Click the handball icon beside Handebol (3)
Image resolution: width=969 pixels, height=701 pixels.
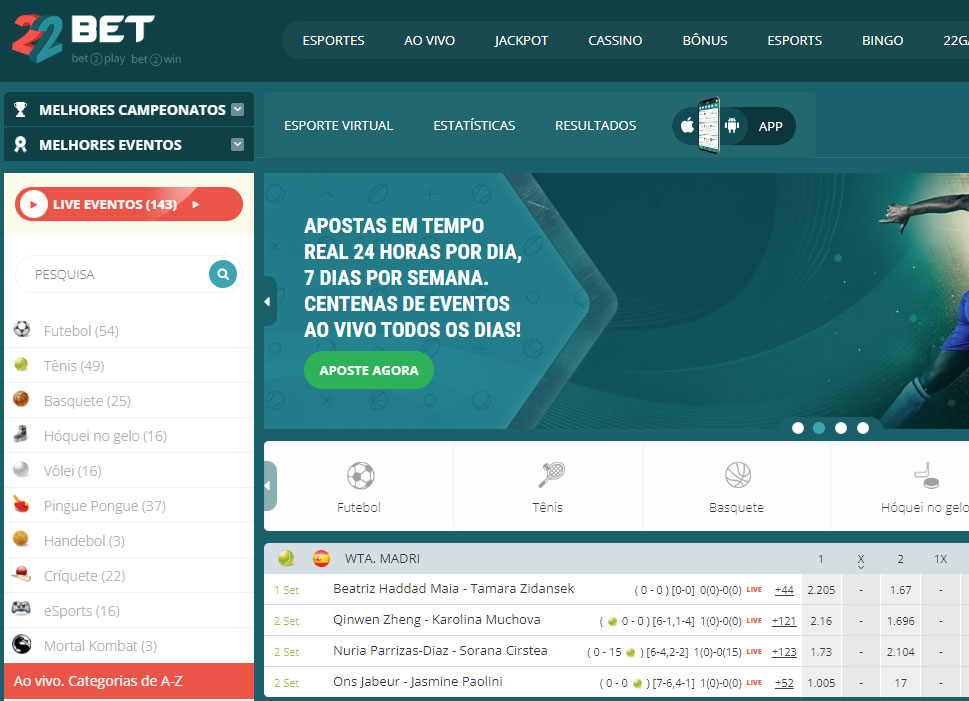[x=21, y=539]
